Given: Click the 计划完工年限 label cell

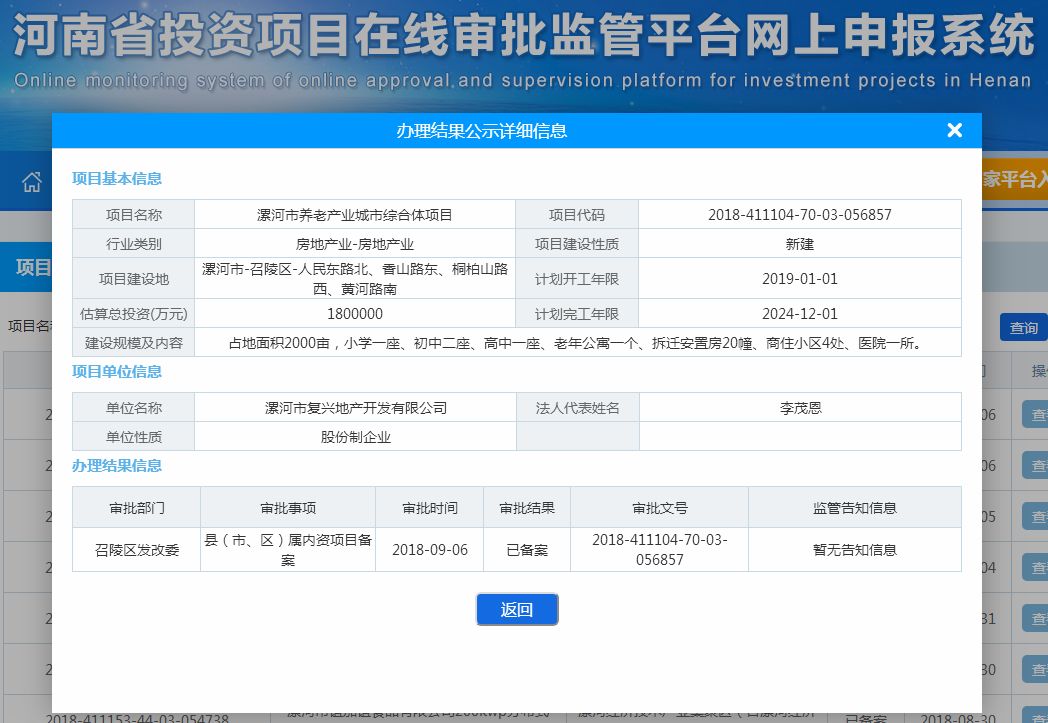Looking at the screenshot, I should tap(577, 313).
